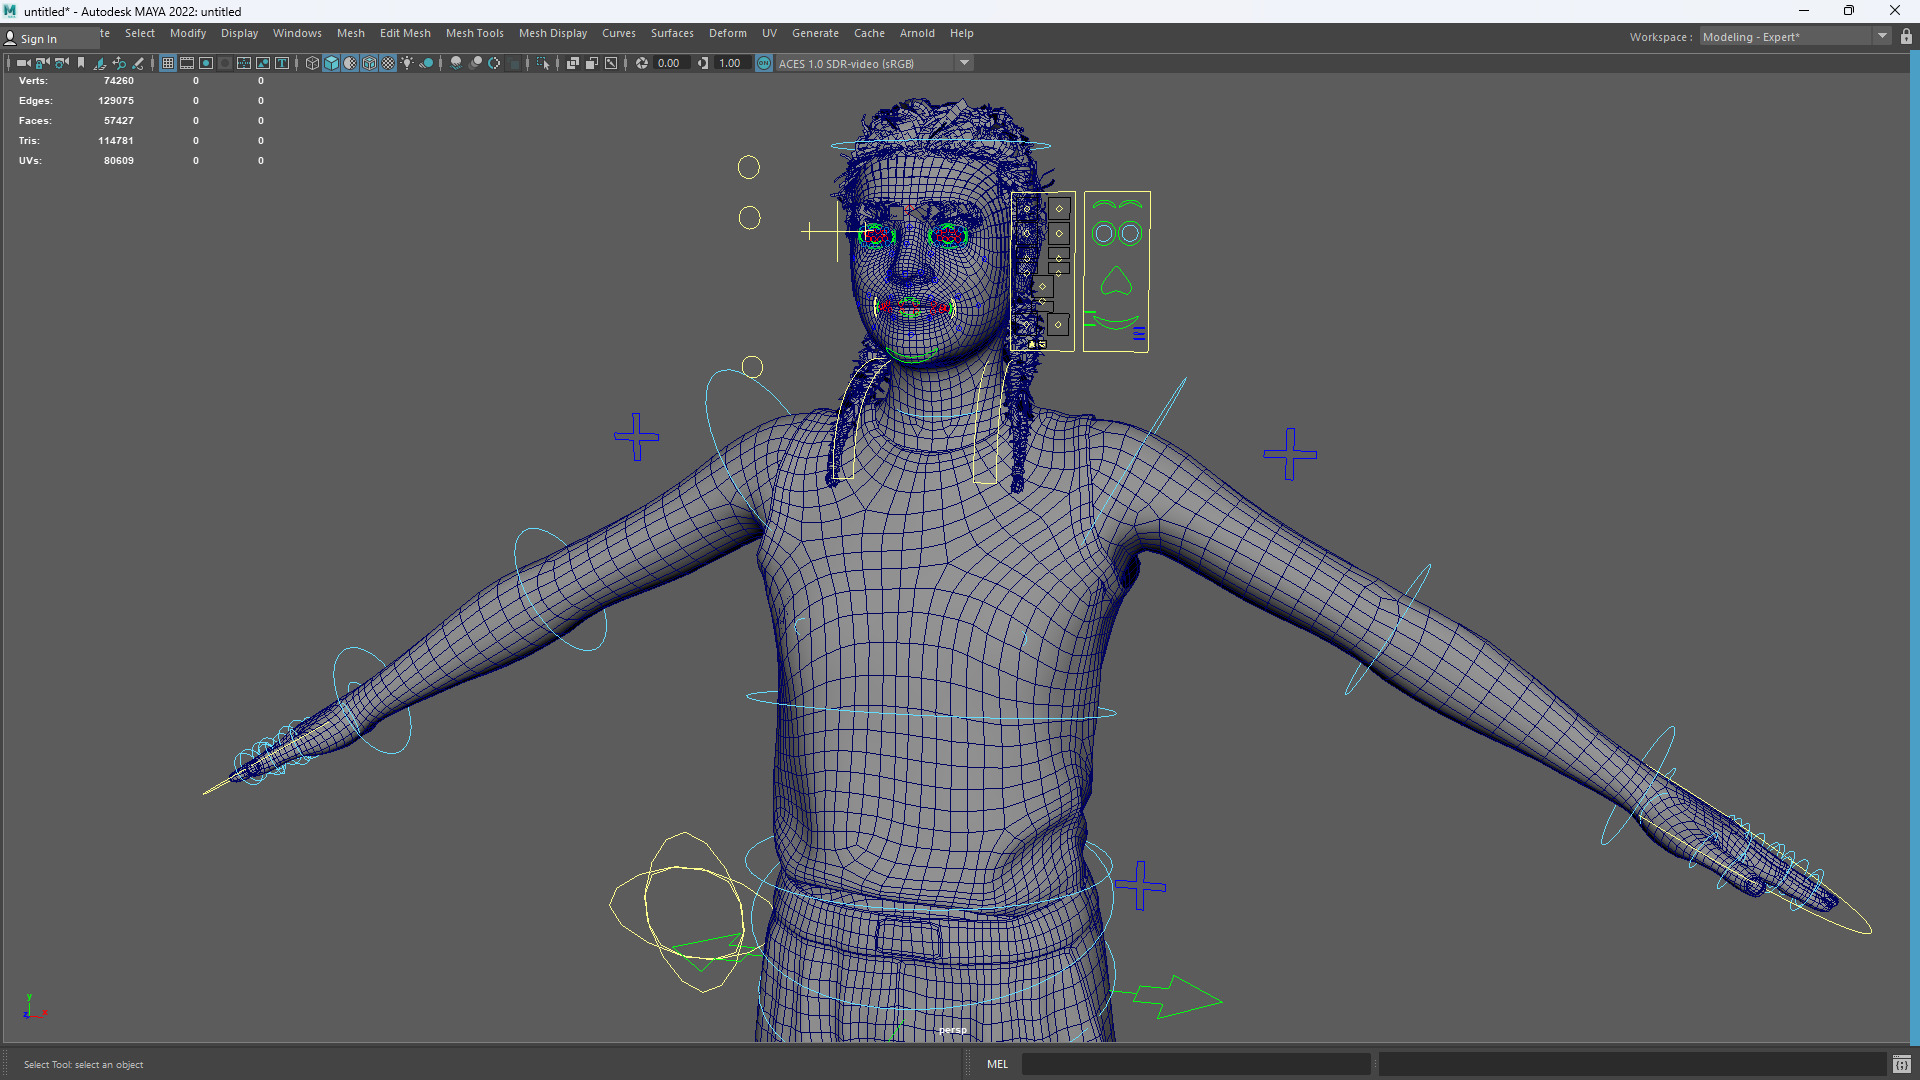The image size is (1920, 1080).
Task: Enable textured display checker icon
Action: tap(388, 63)
